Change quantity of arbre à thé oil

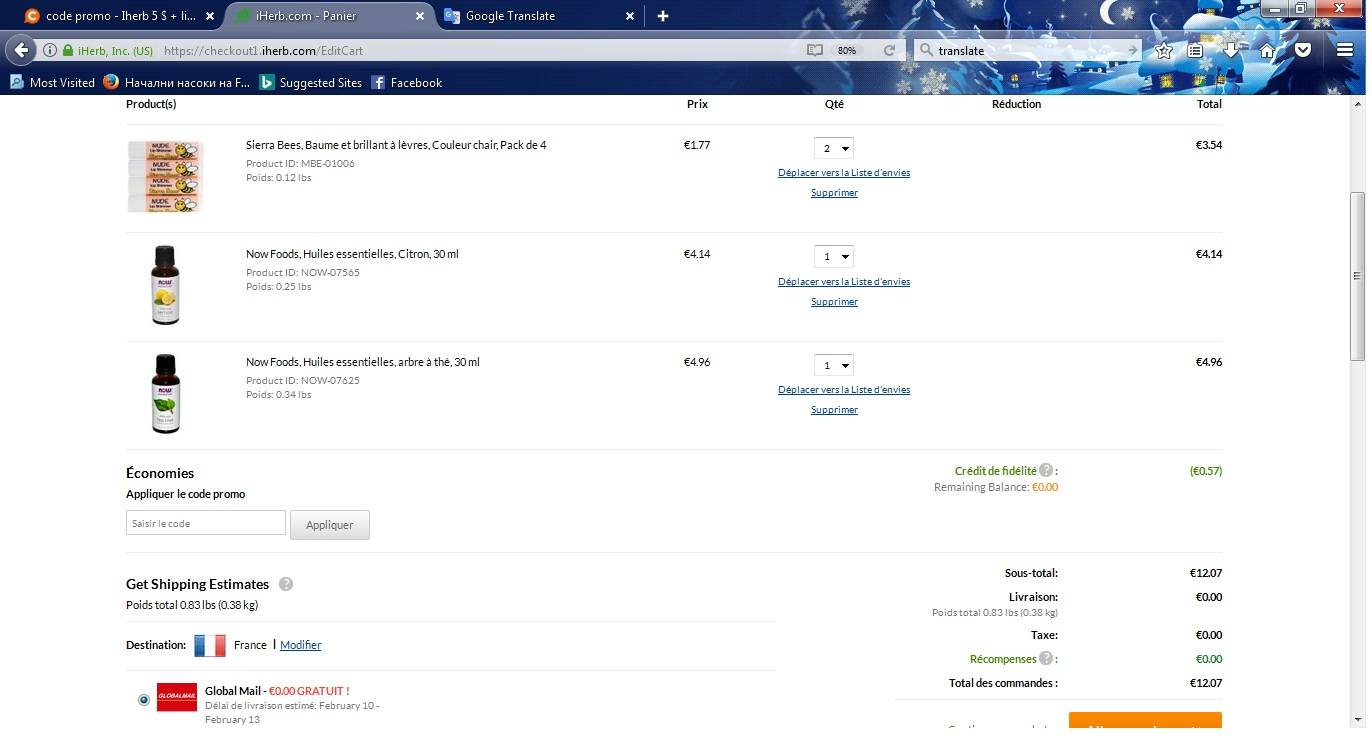[833, 365]
